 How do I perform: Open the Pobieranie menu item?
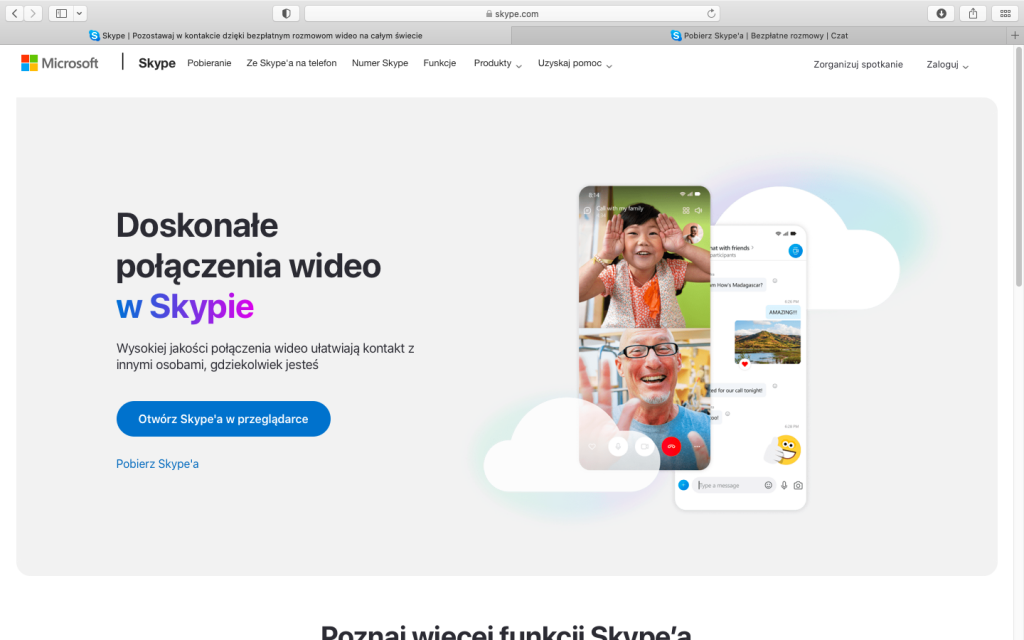[x=209, y=63]
